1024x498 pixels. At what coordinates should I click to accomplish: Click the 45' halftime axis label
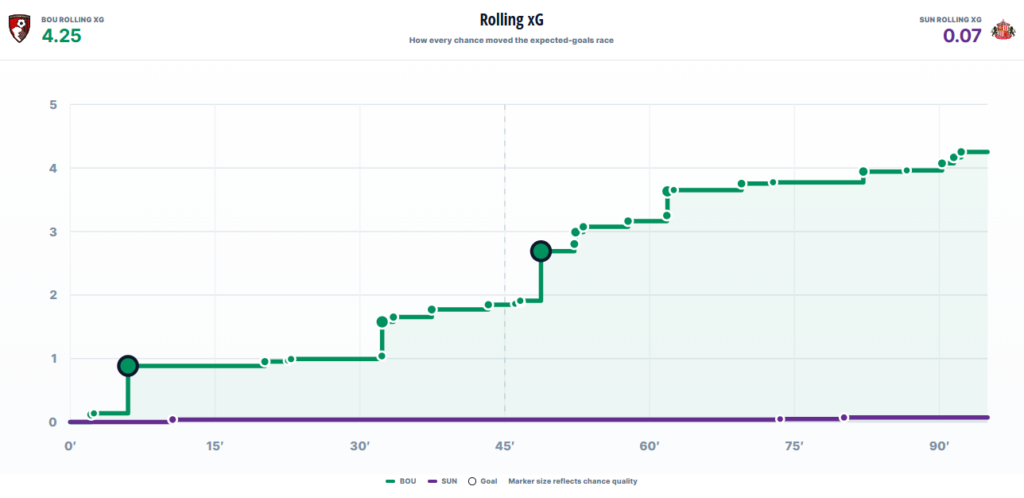pyautogui.click(x=504, y=446)
